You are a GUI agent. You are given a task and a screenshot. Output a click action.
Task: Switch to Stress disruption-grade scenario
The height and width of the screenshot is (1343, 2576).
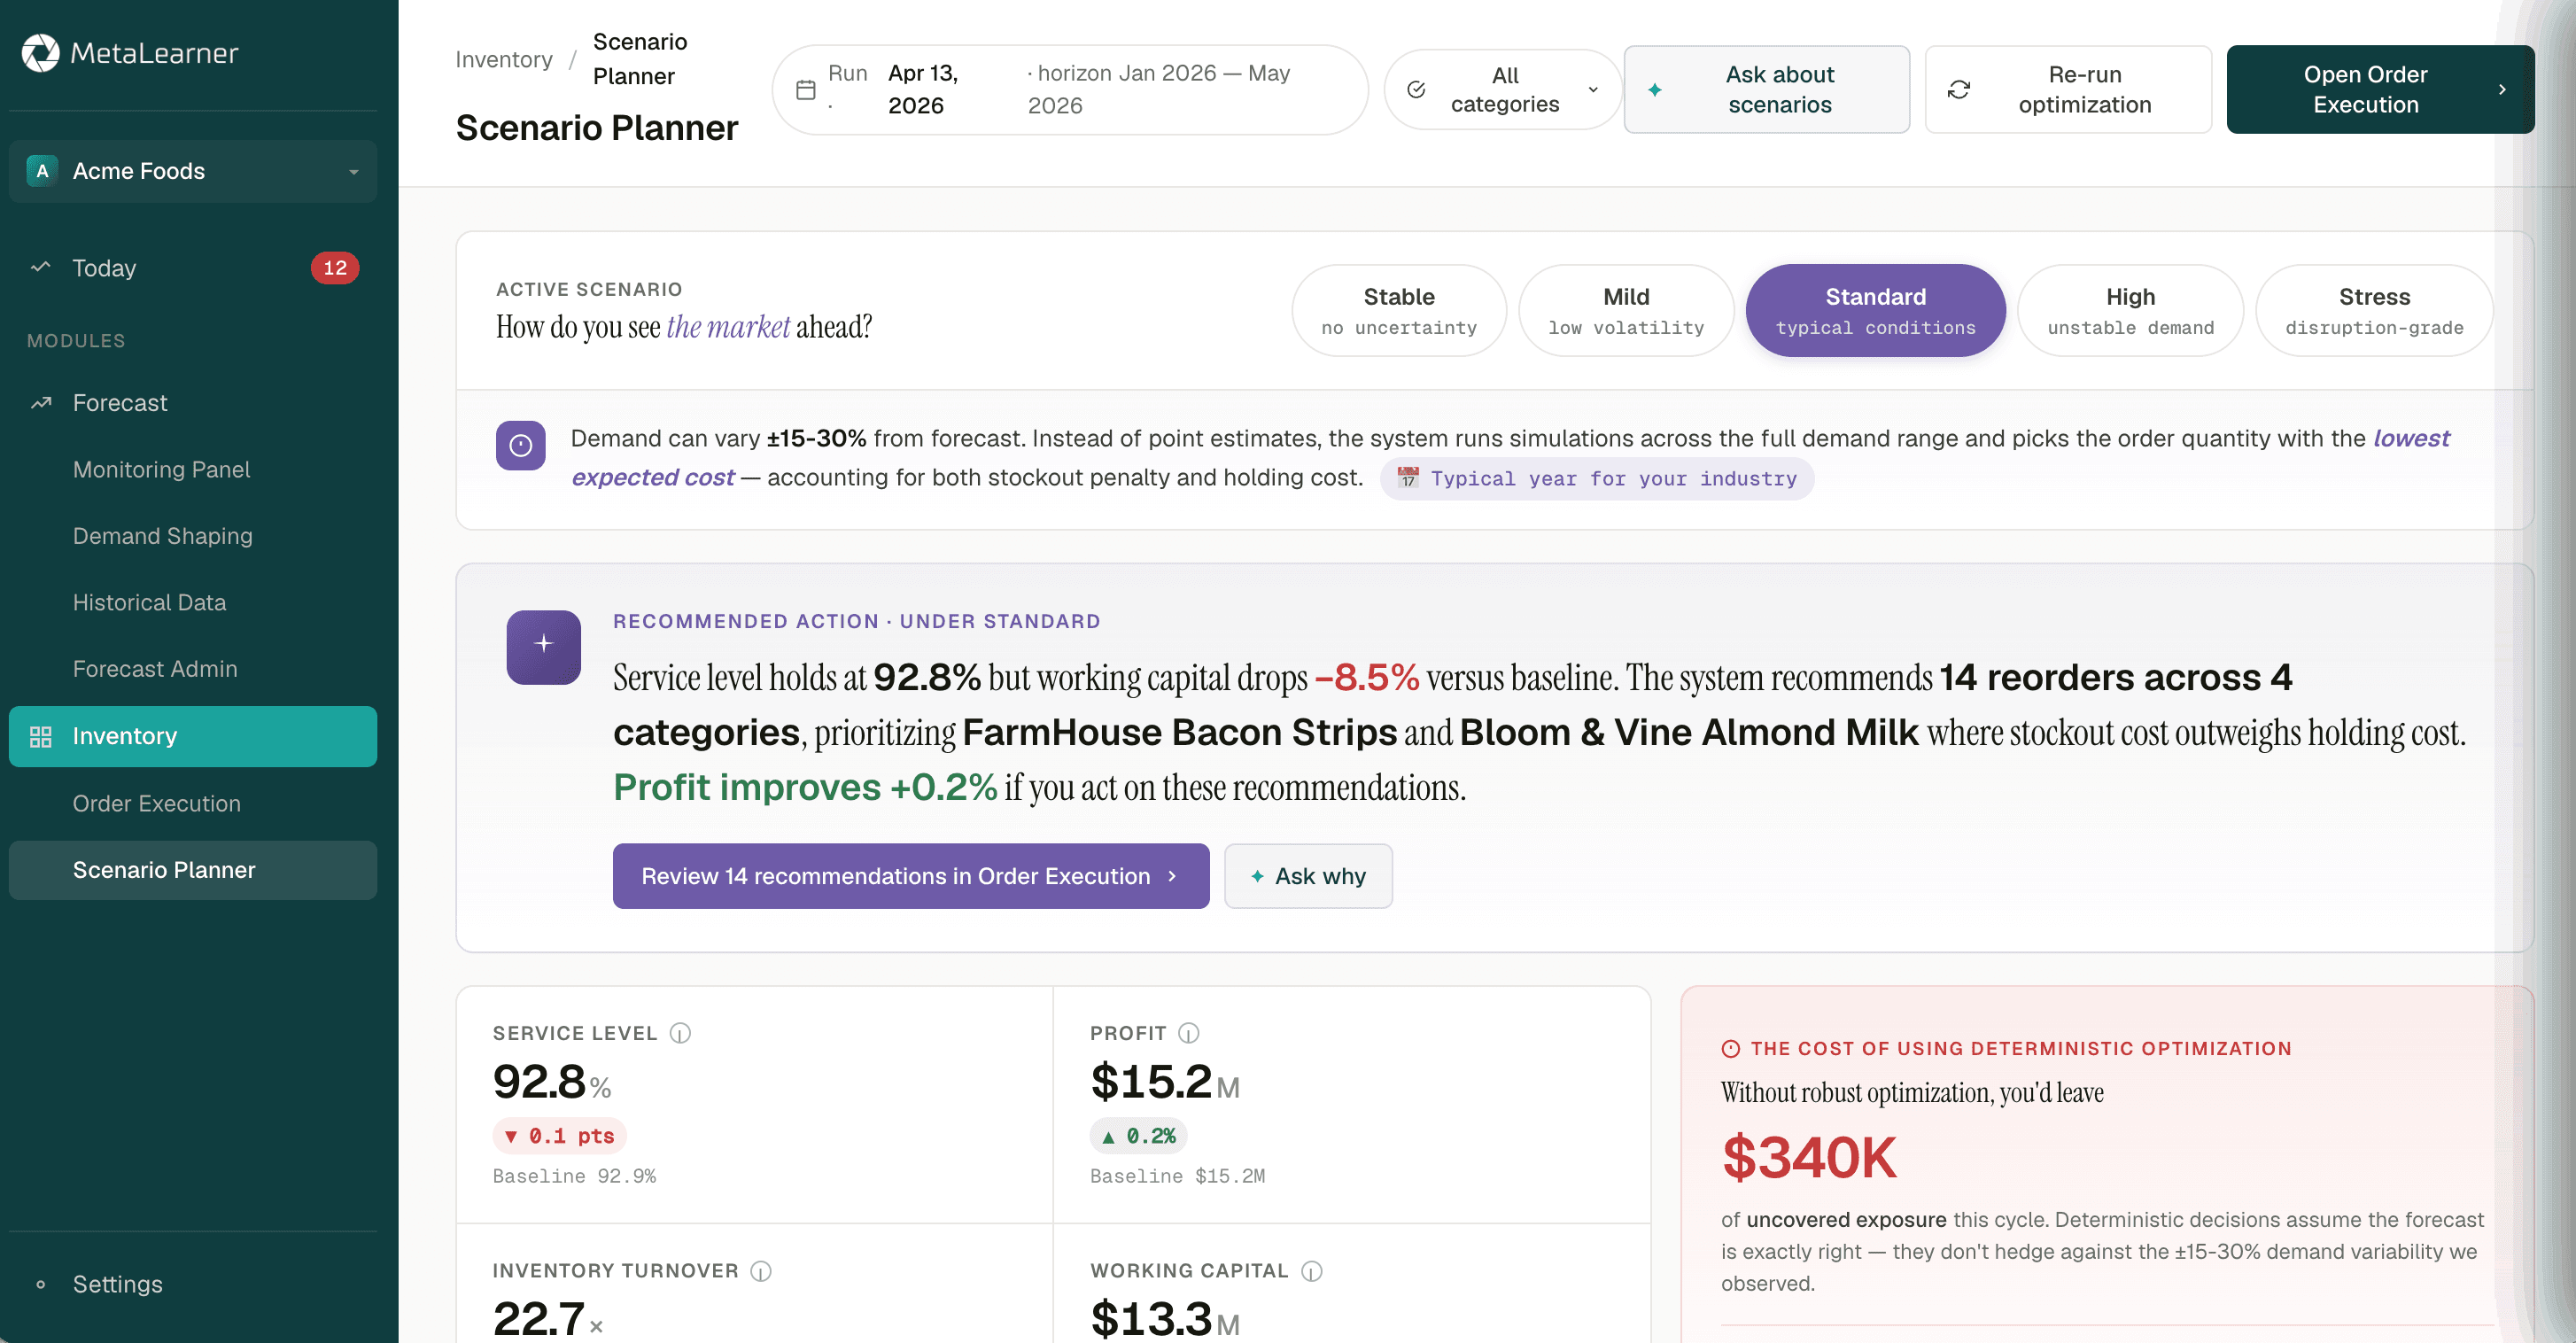[2374, 310]
